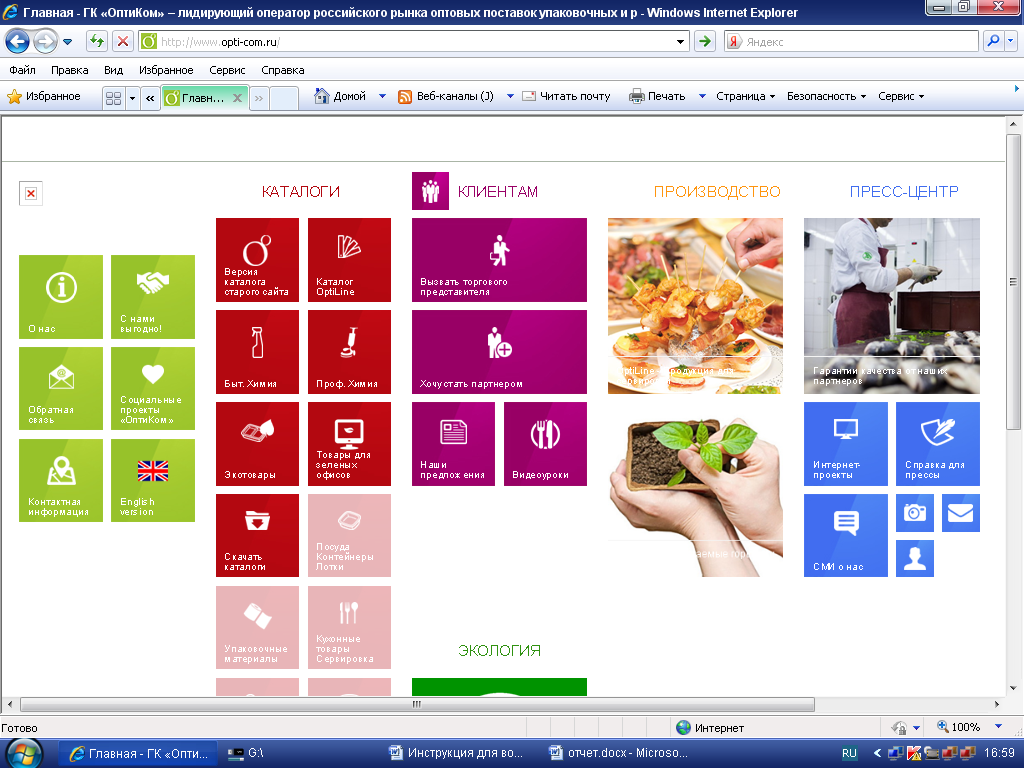Click the blue person profile tile
The height and width of the screenshot is (768, 1024).
[x=915, y=558]
